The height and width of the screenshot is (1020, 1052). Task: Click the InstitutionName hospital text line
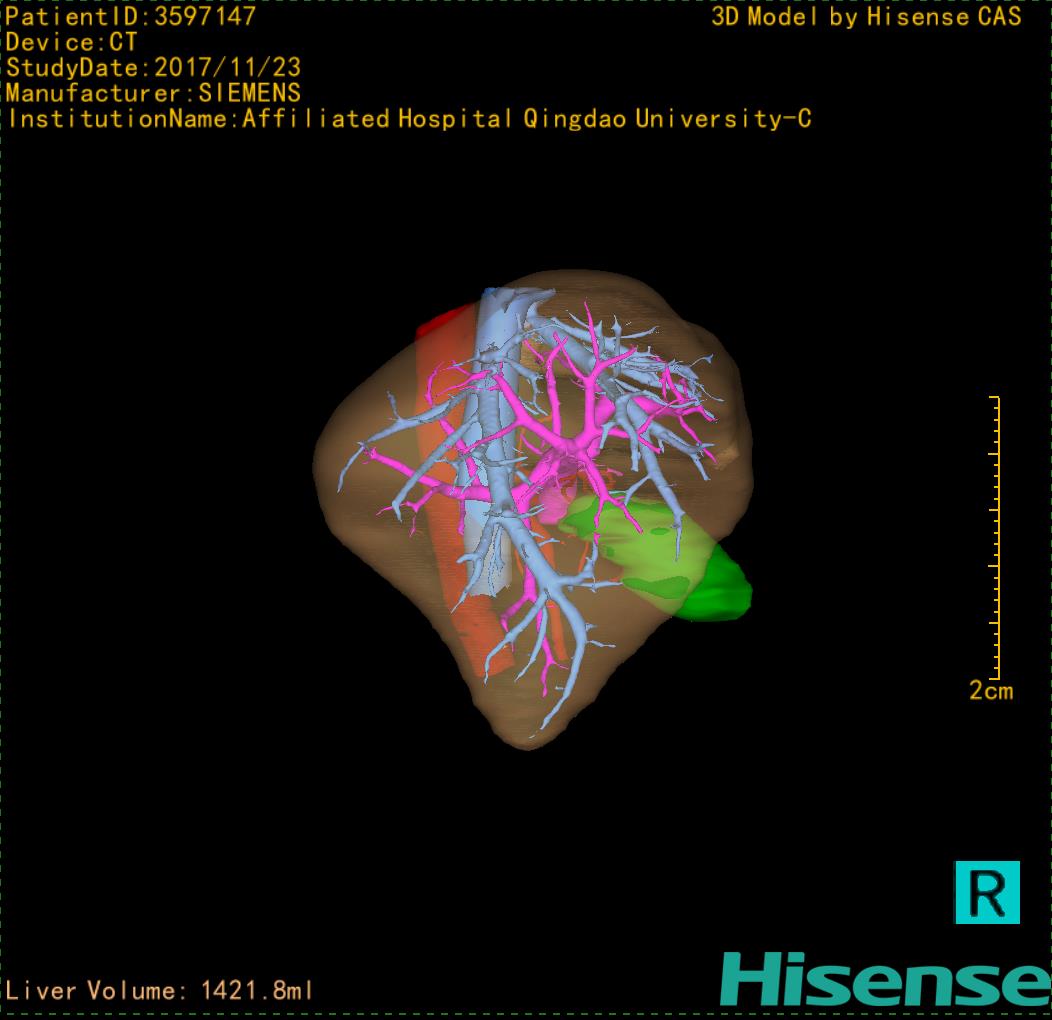click(409, 119)
